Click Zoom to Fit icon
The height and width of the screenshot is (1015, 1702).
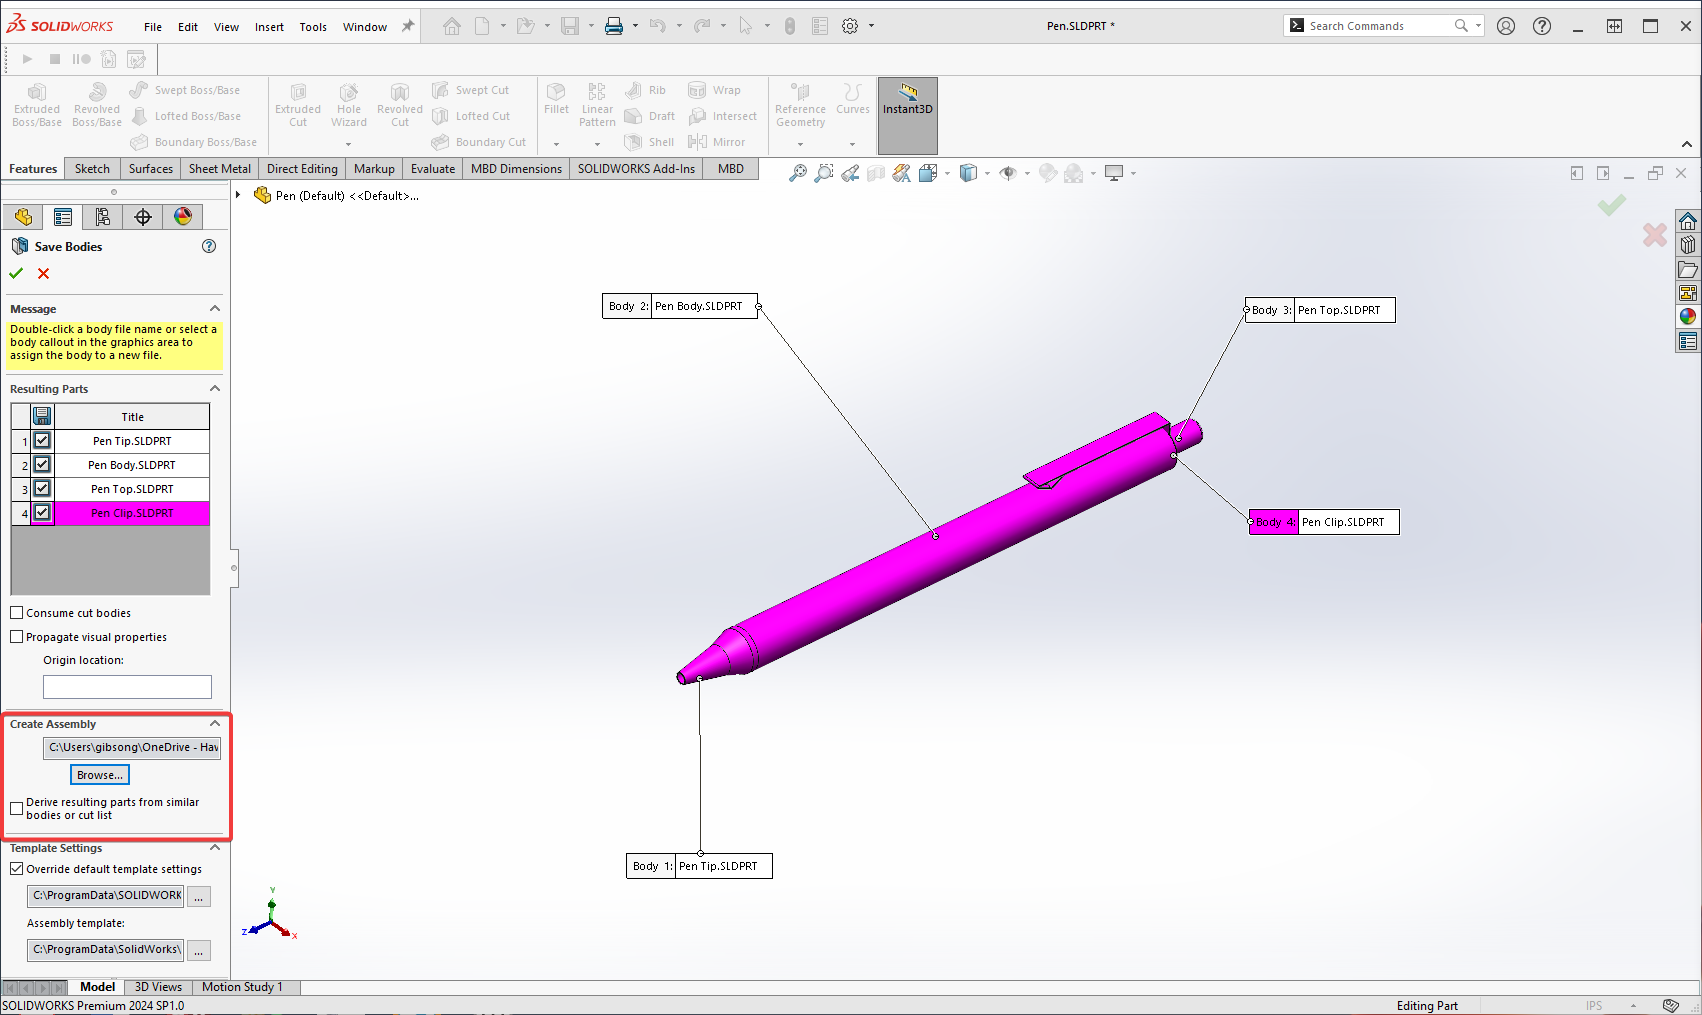click(x=798, y=173)
